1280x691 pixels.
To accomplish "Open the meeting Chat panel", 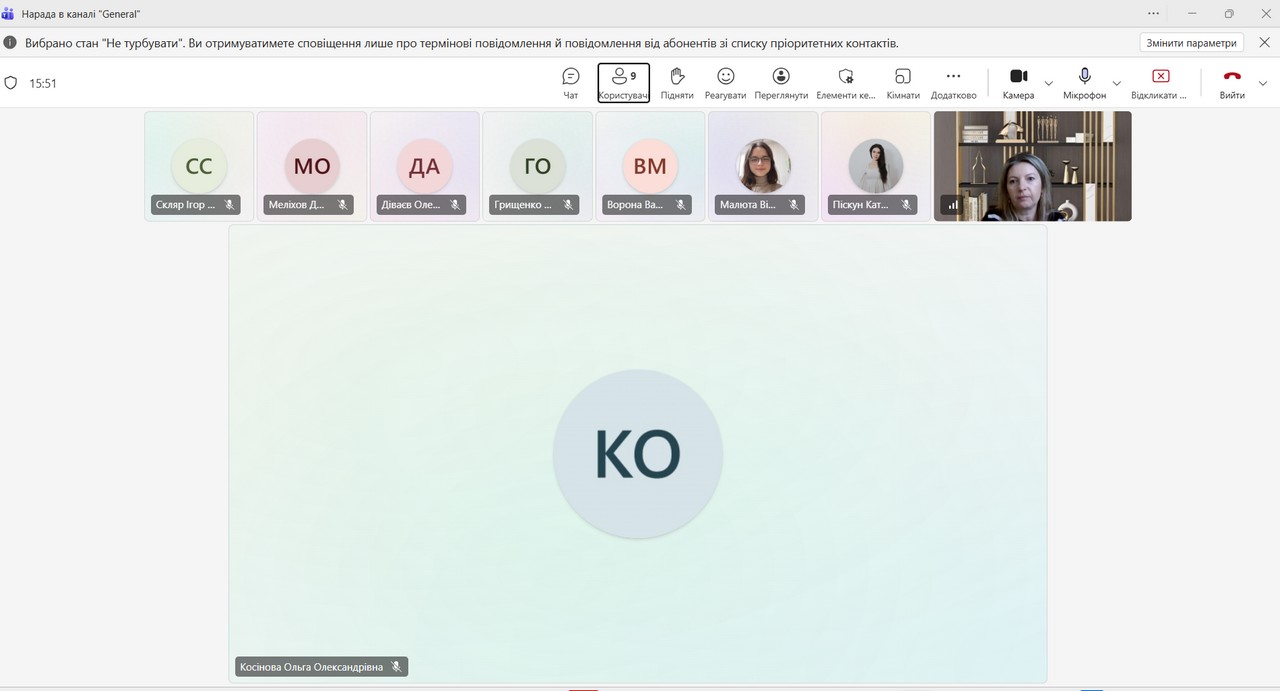I will click(570, 83).
